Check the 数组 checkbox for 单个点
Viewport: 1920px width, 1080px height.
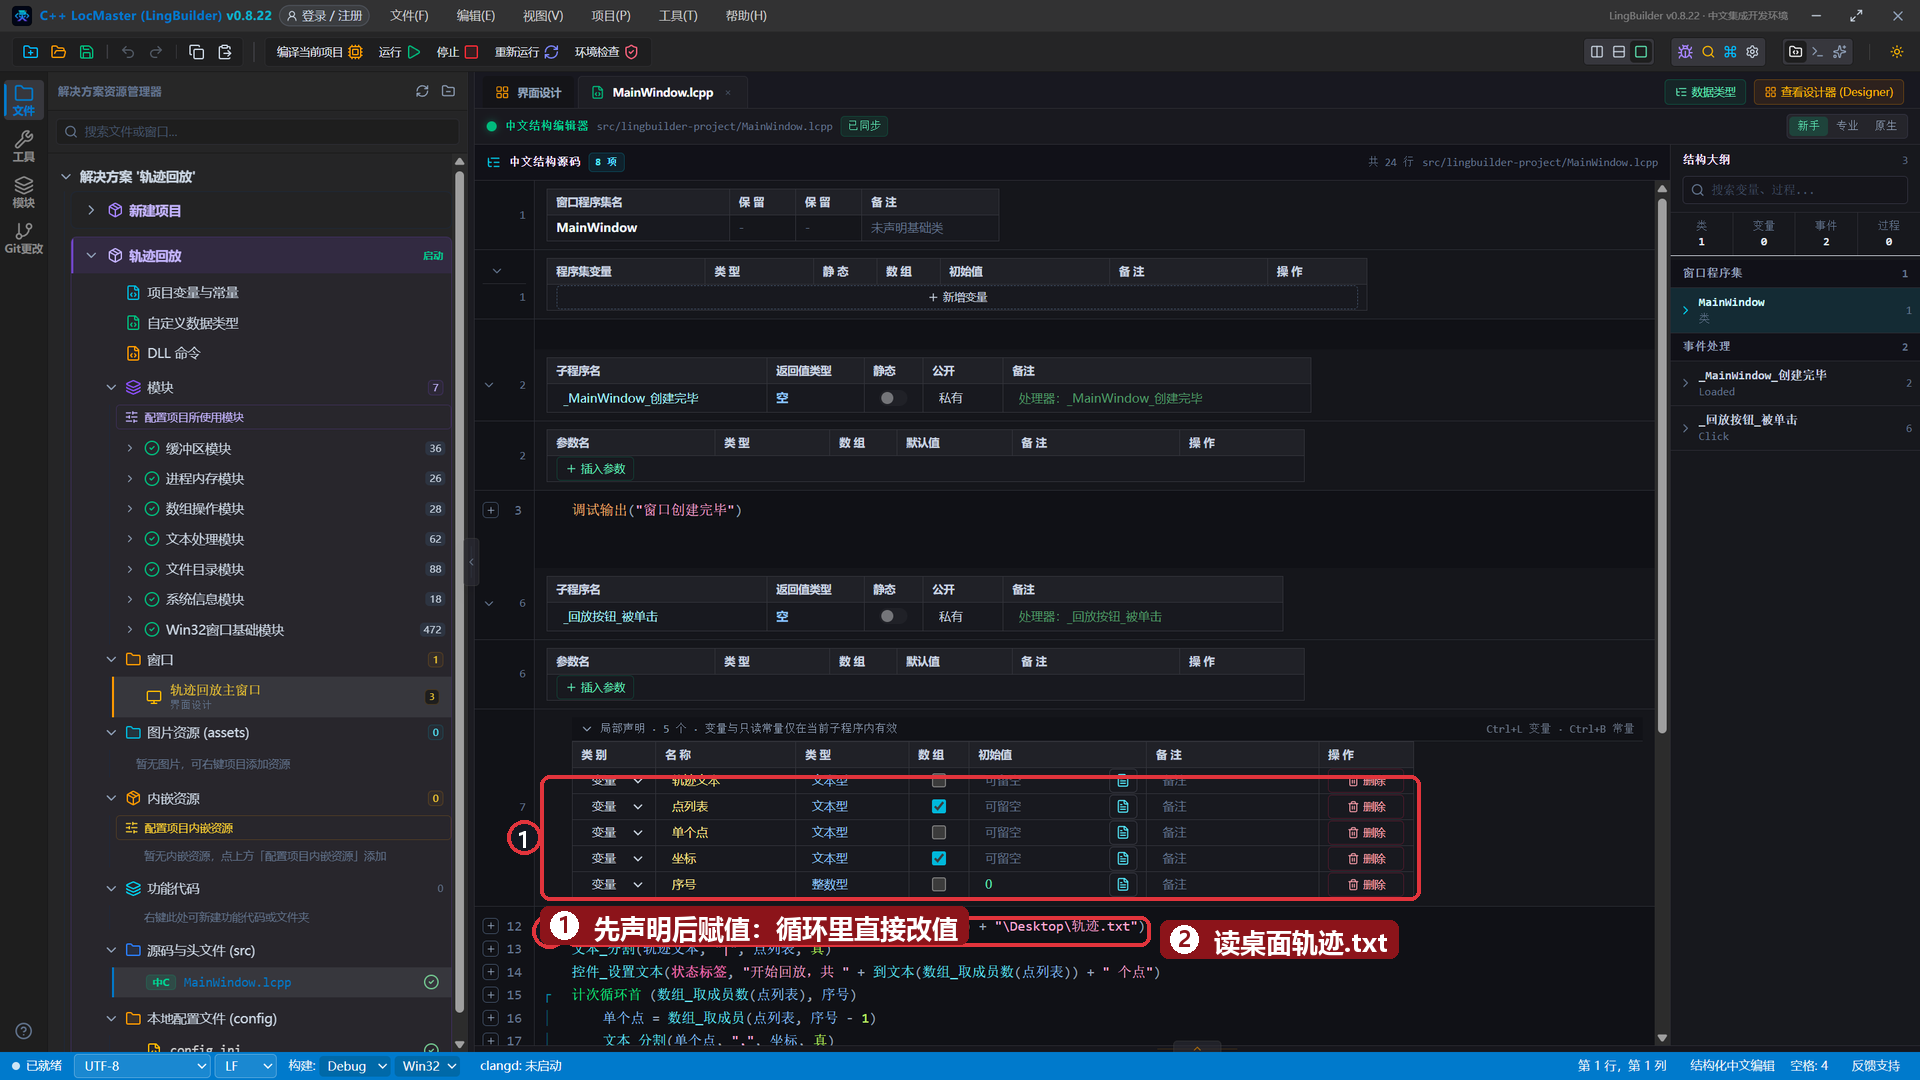click(938, 832)
